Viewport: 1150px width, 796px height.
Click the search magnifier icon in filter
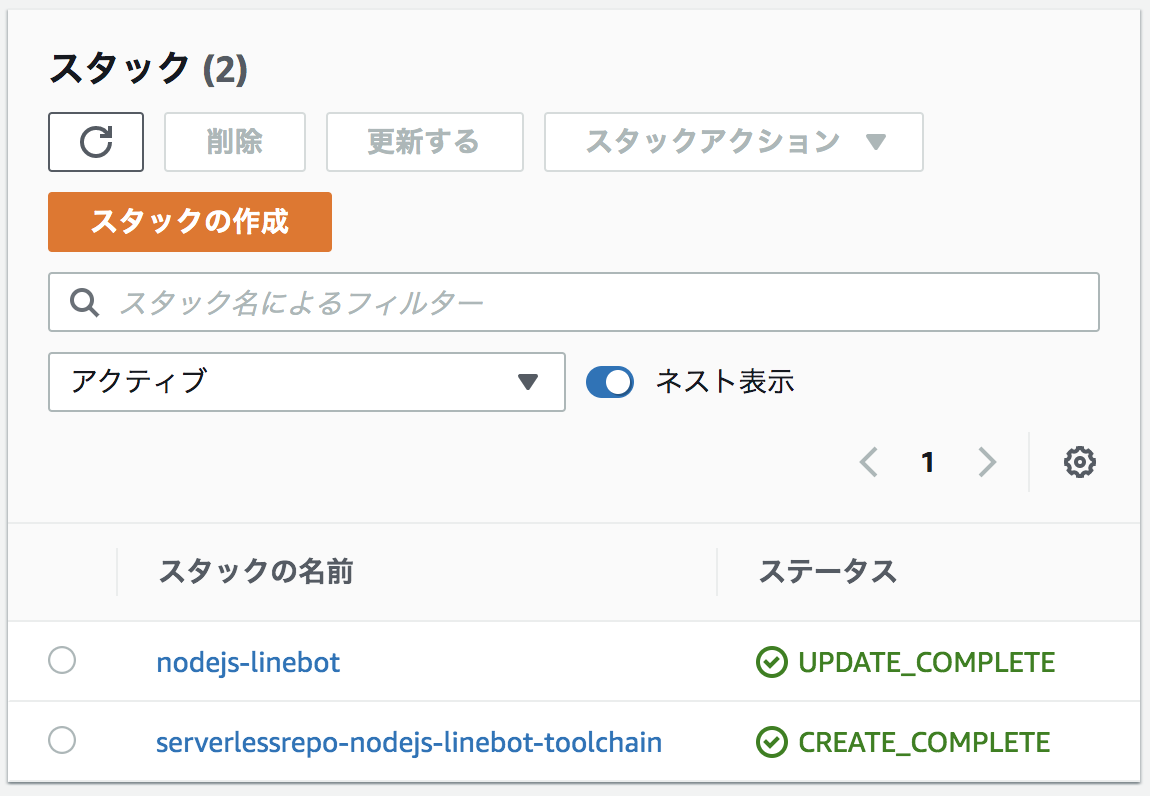(84, 302)
